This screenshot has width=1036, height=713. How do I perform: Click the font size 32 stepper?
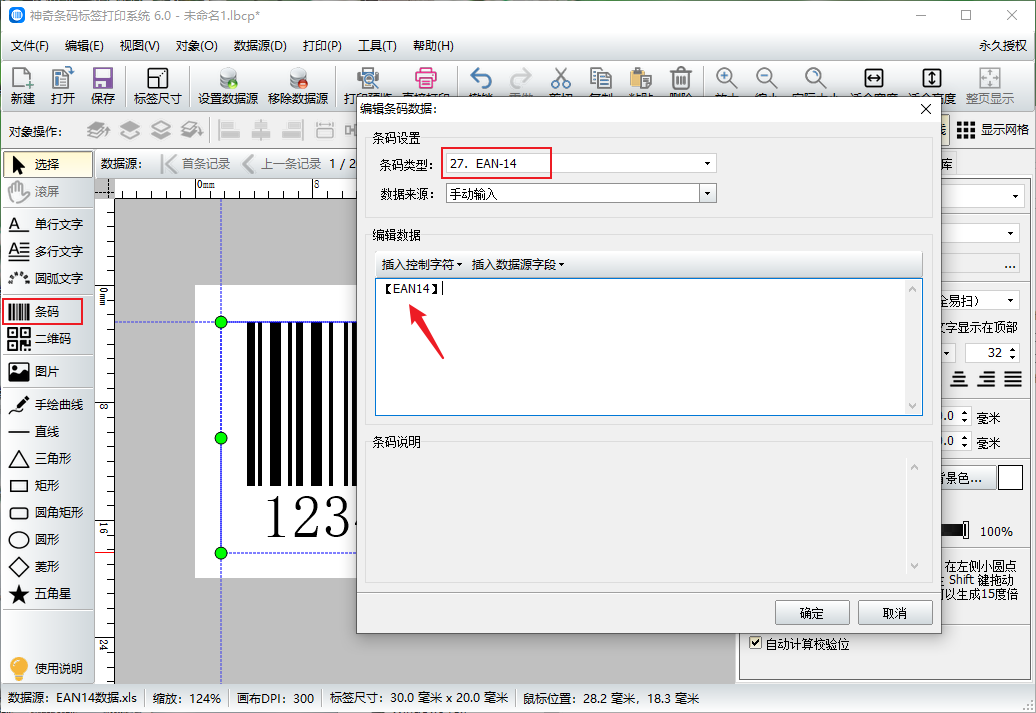tap(1012, 353)
